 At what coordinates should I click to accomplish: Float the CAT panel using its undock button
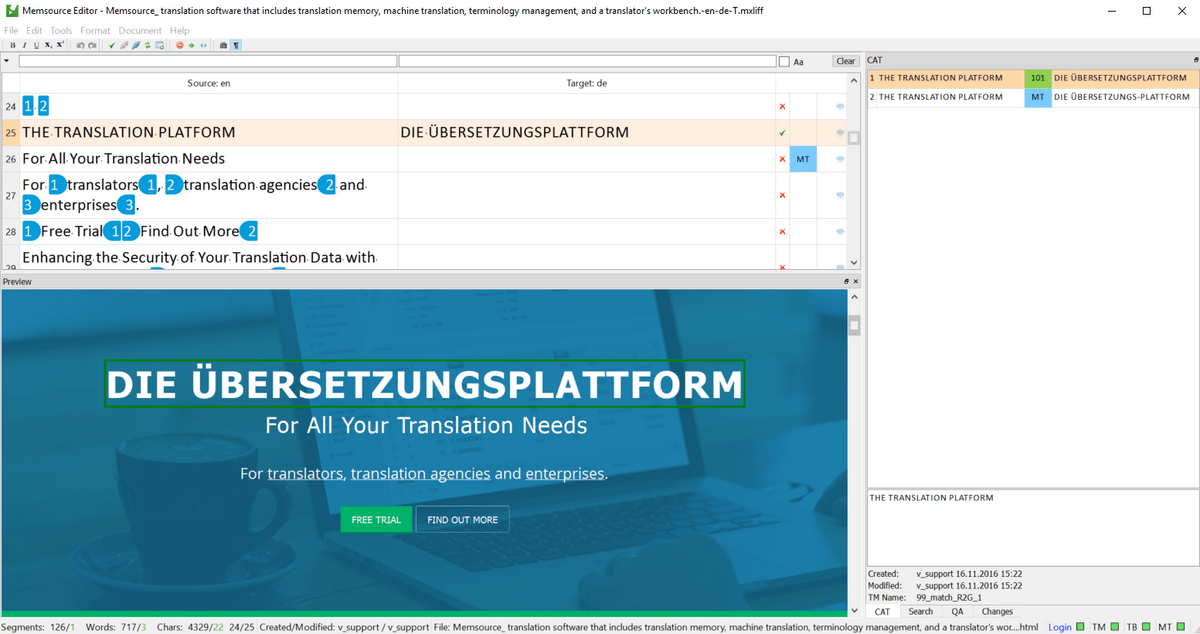tap(1195, 60)
